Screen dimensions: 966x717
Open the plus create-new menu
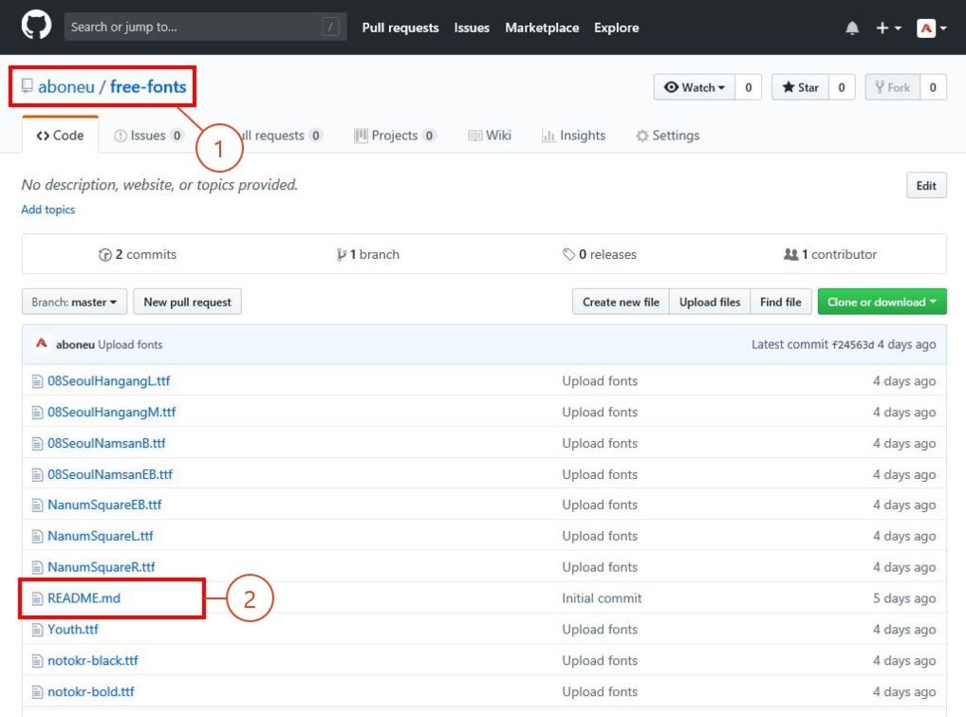coord(888,28)
